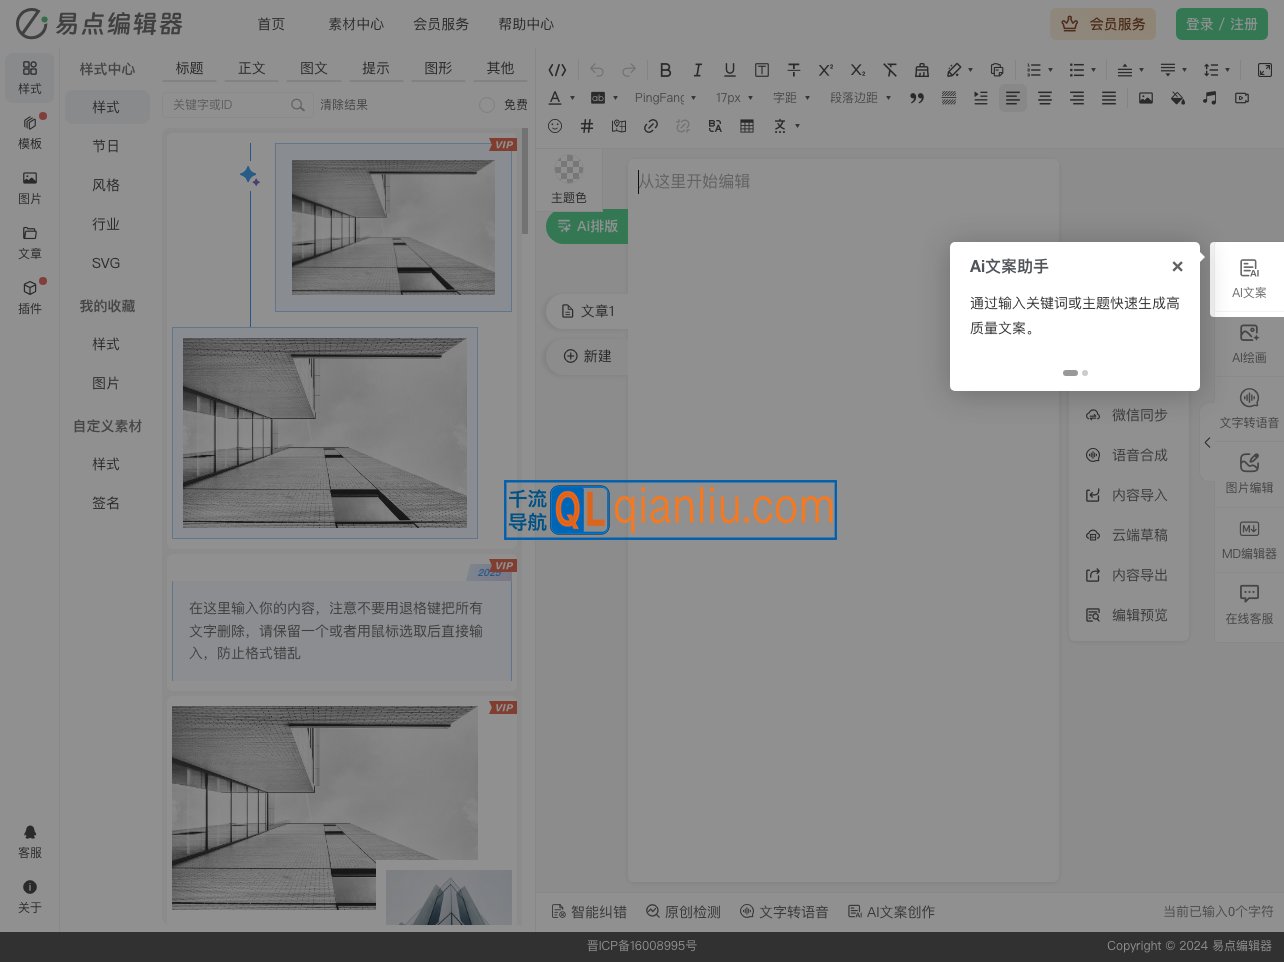Image resolution: width=1284 pixels, height=962 pixels.
Task: Insert a hyperlink
Action: tap(651, 126)
